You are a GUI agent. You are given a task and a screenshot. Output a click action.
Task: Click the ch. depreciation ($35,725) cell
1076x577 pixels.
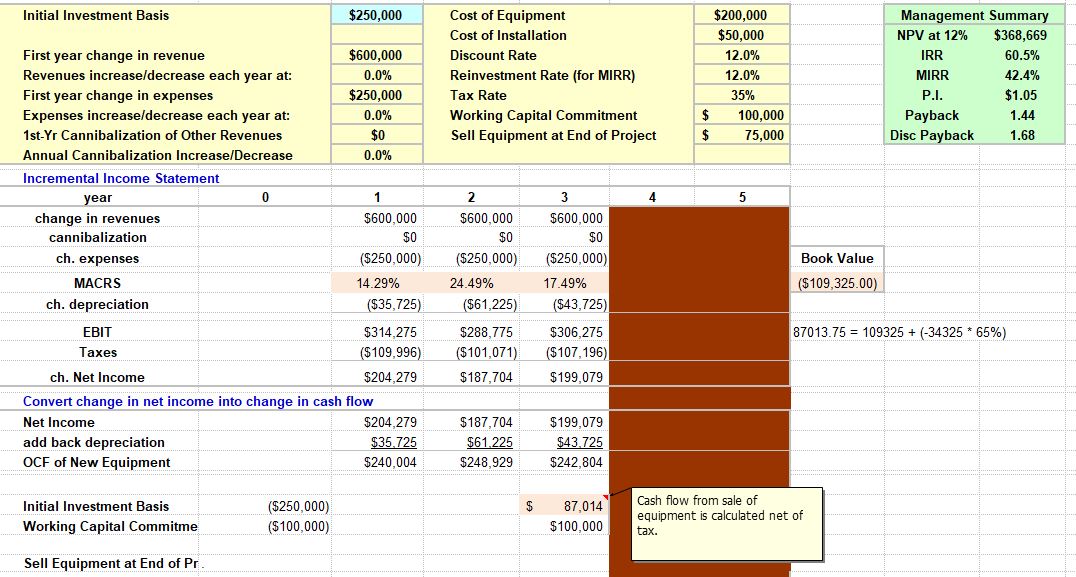tap(377, 304)
